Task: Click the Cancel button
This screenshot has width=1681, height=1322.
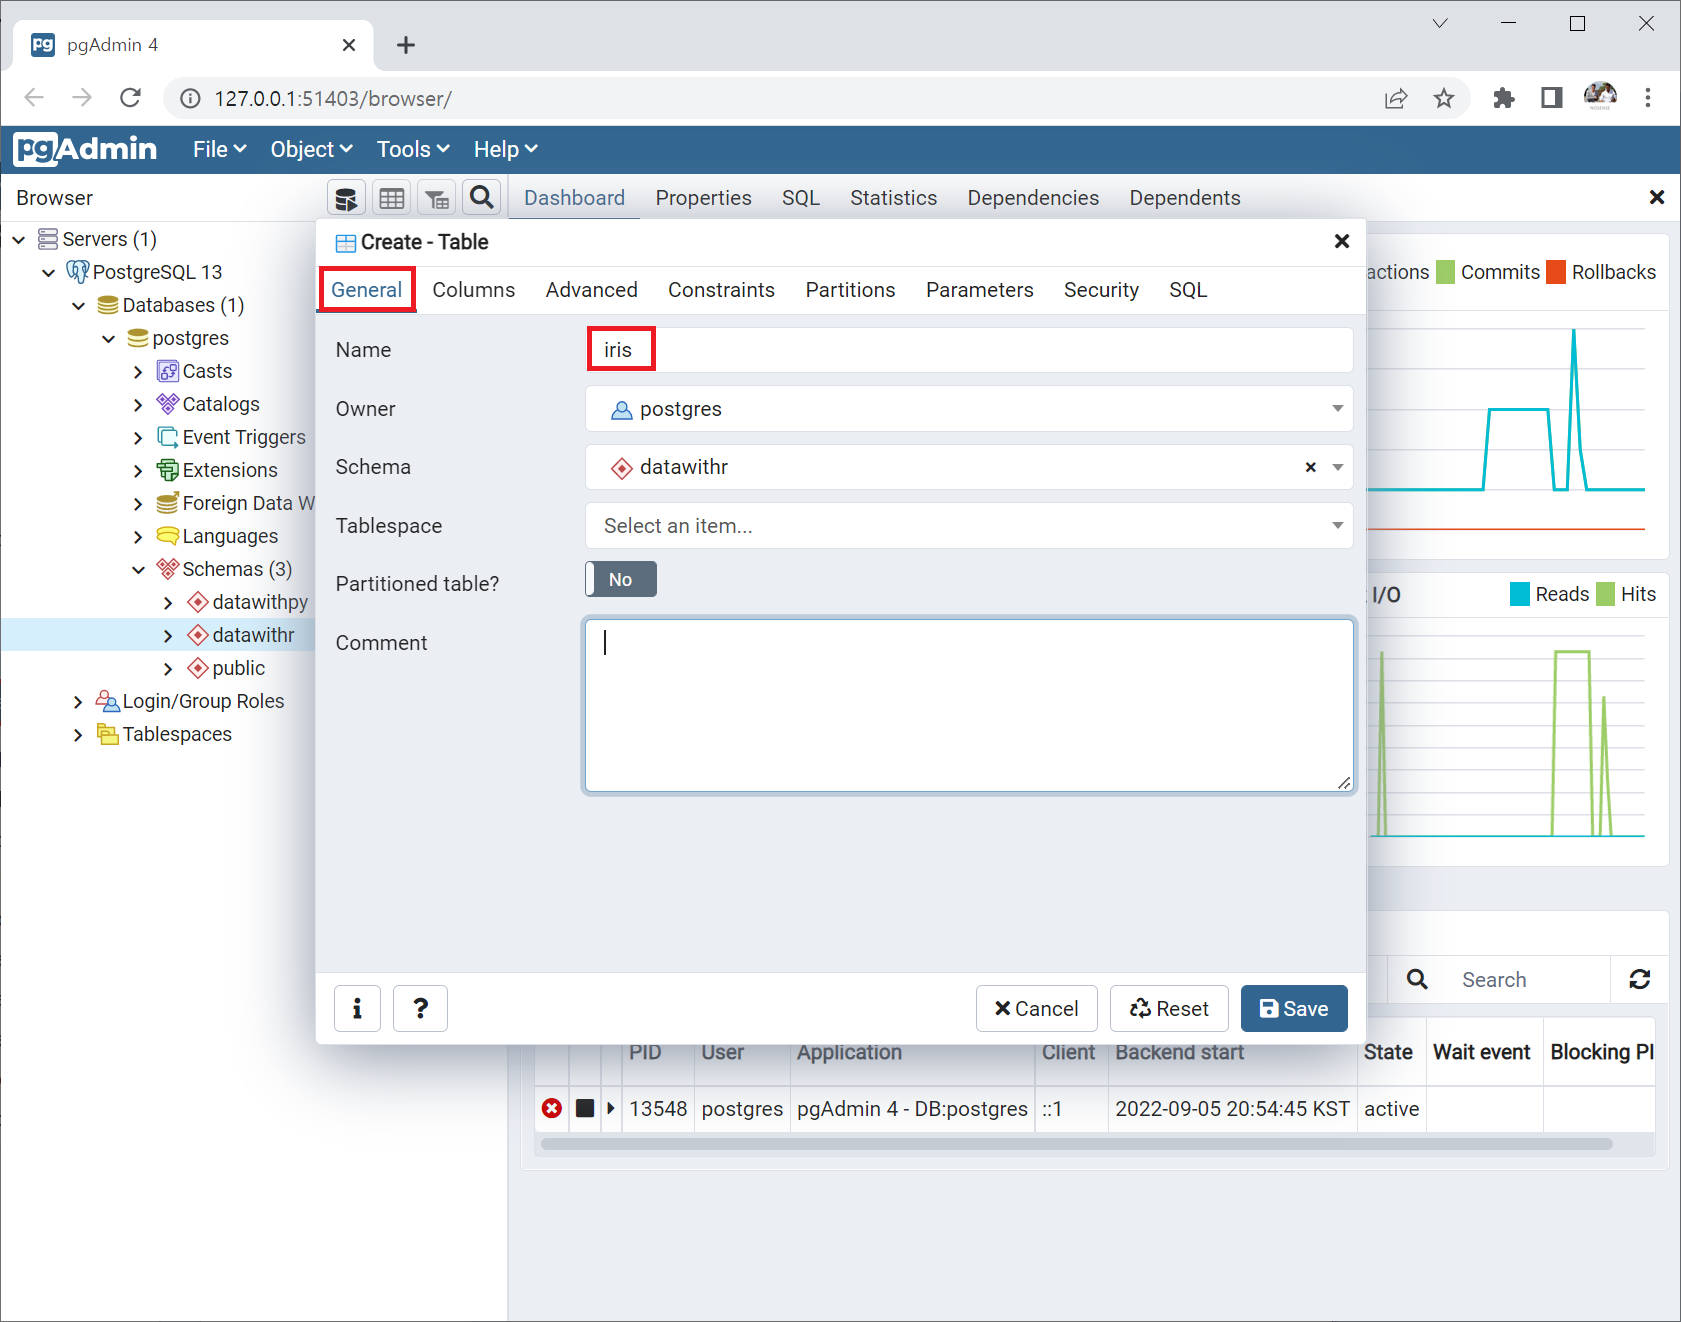Action: tap(1036, 1008)
